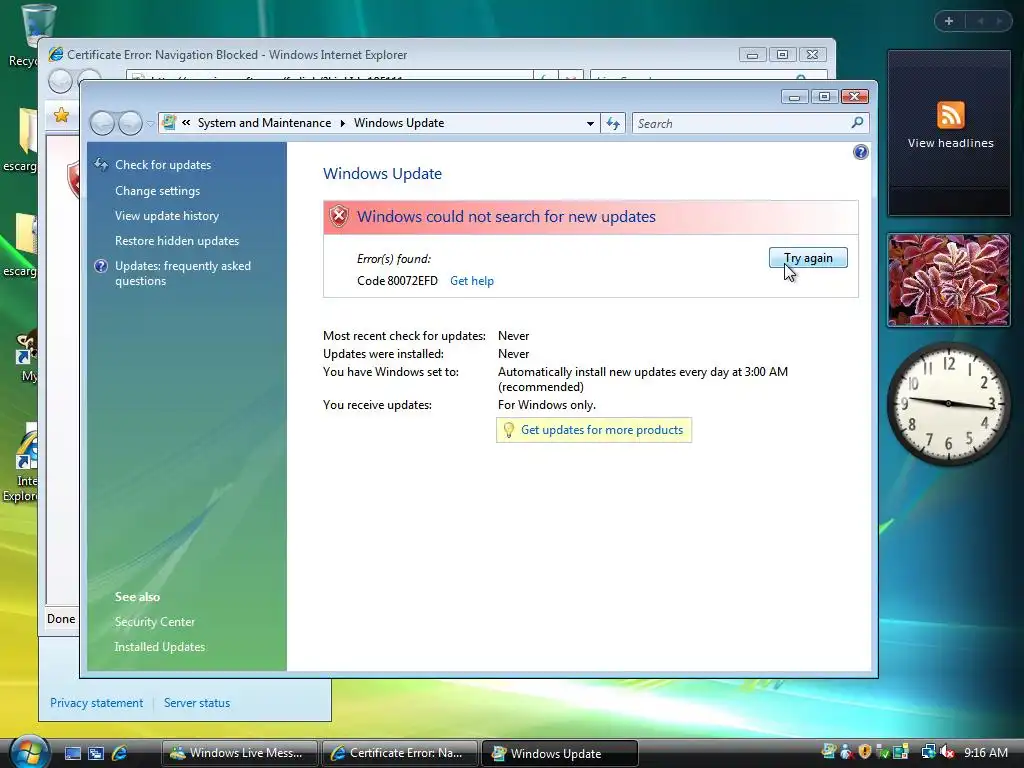Open the recent pages dropdown arrow
Screen dimensions: 1024x768
click(150, 123)
